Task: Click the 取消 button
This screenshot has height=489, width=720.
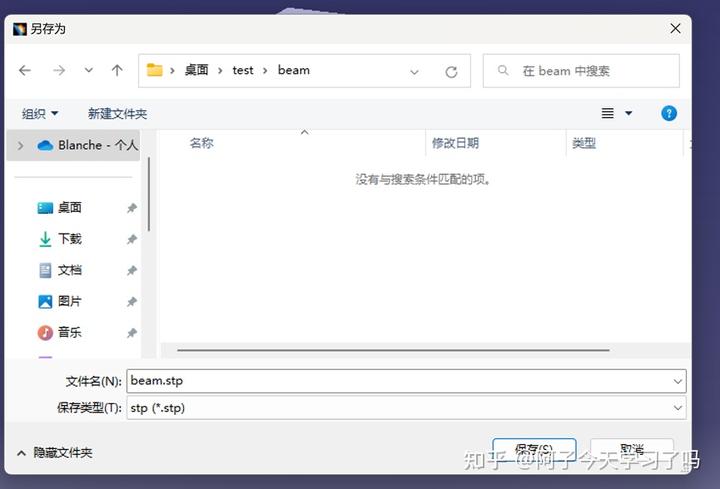Action: pos(632,449)
